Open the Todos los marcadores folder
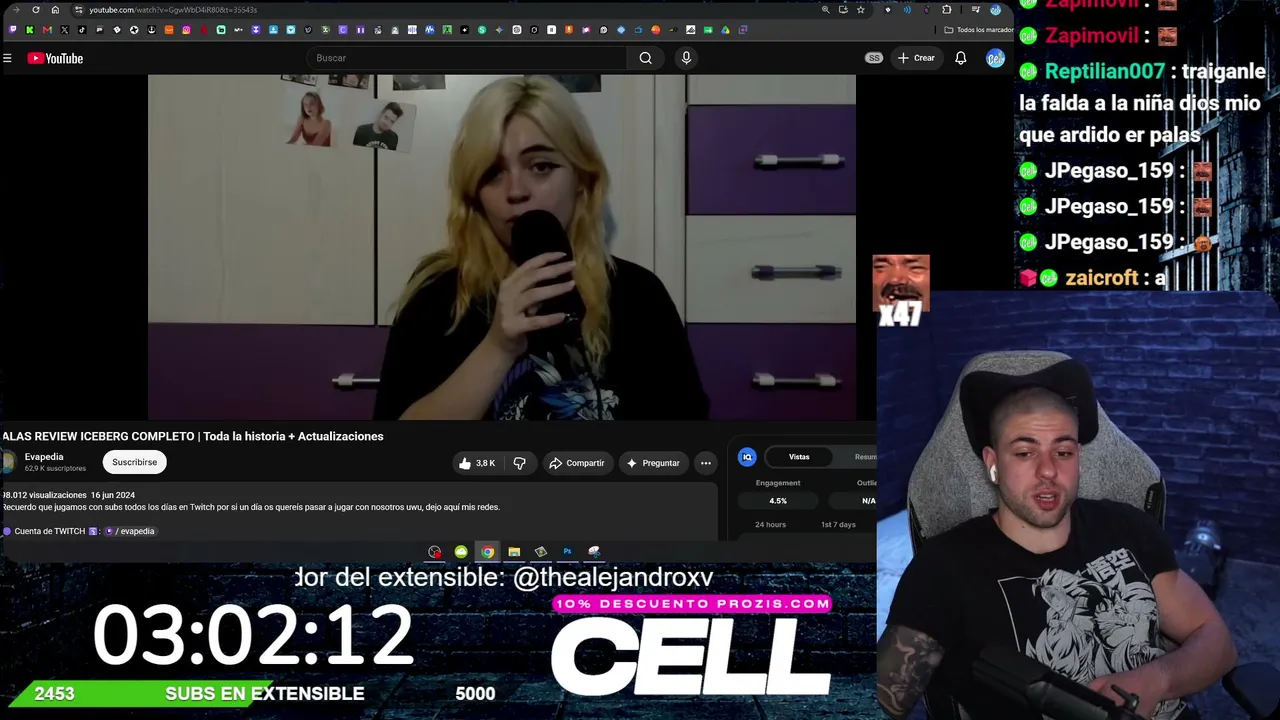 pos(979,30)
